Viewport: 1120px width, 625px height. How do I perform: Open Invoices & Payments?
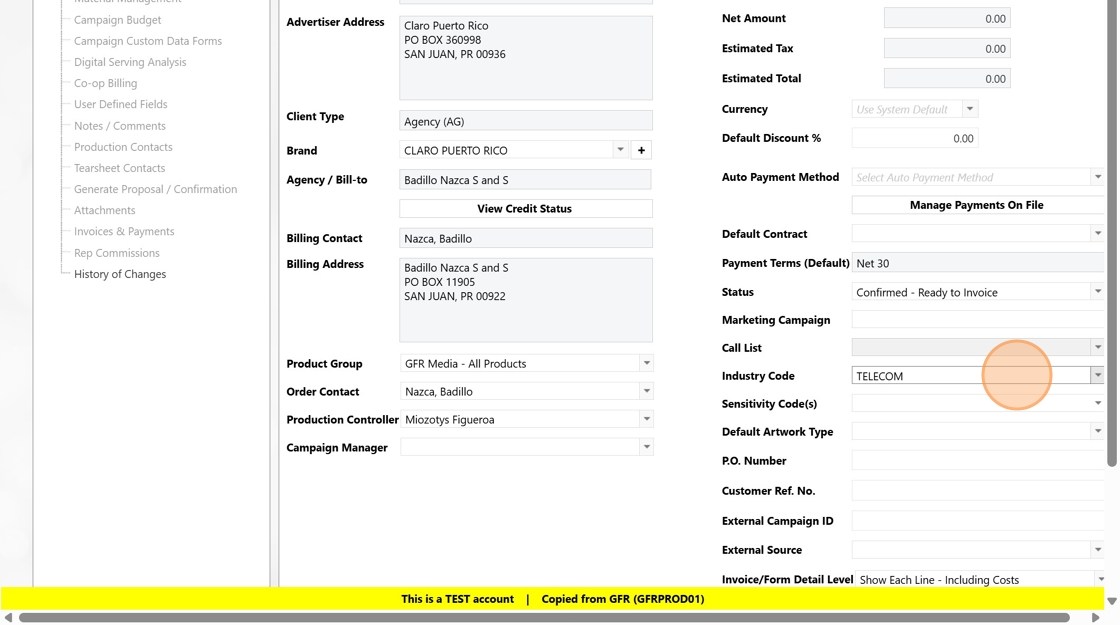124,231
